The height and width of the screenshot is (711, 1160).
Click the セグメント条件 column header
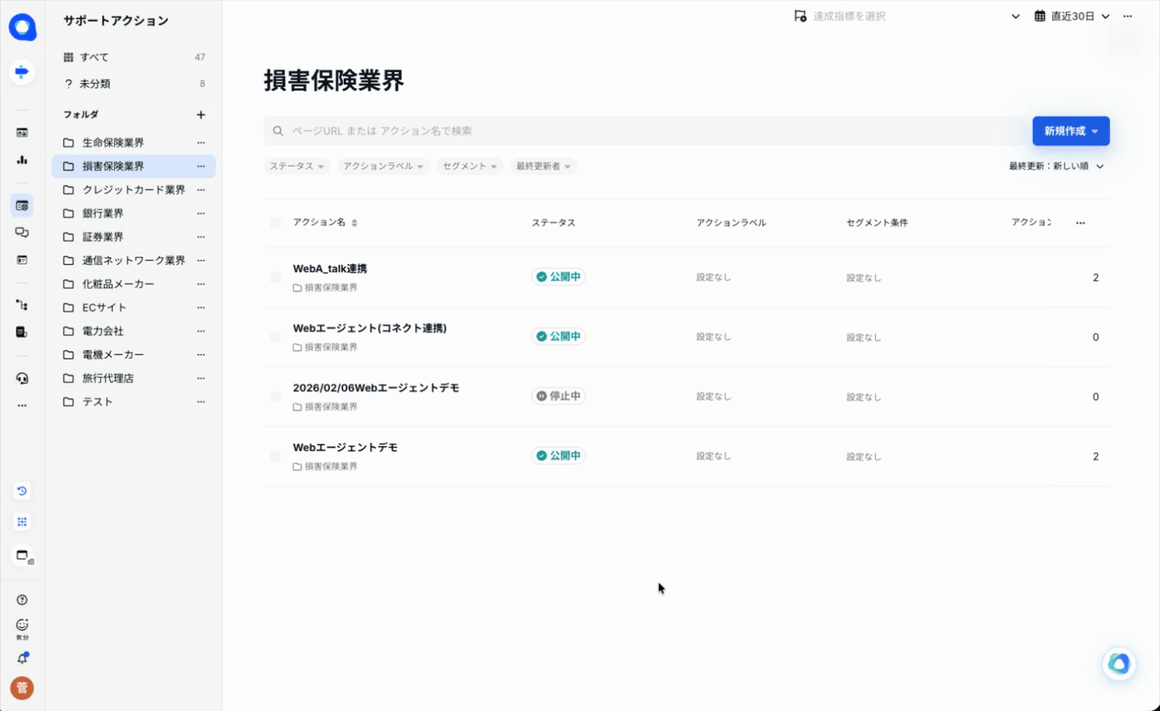click(x=877, y=223)
